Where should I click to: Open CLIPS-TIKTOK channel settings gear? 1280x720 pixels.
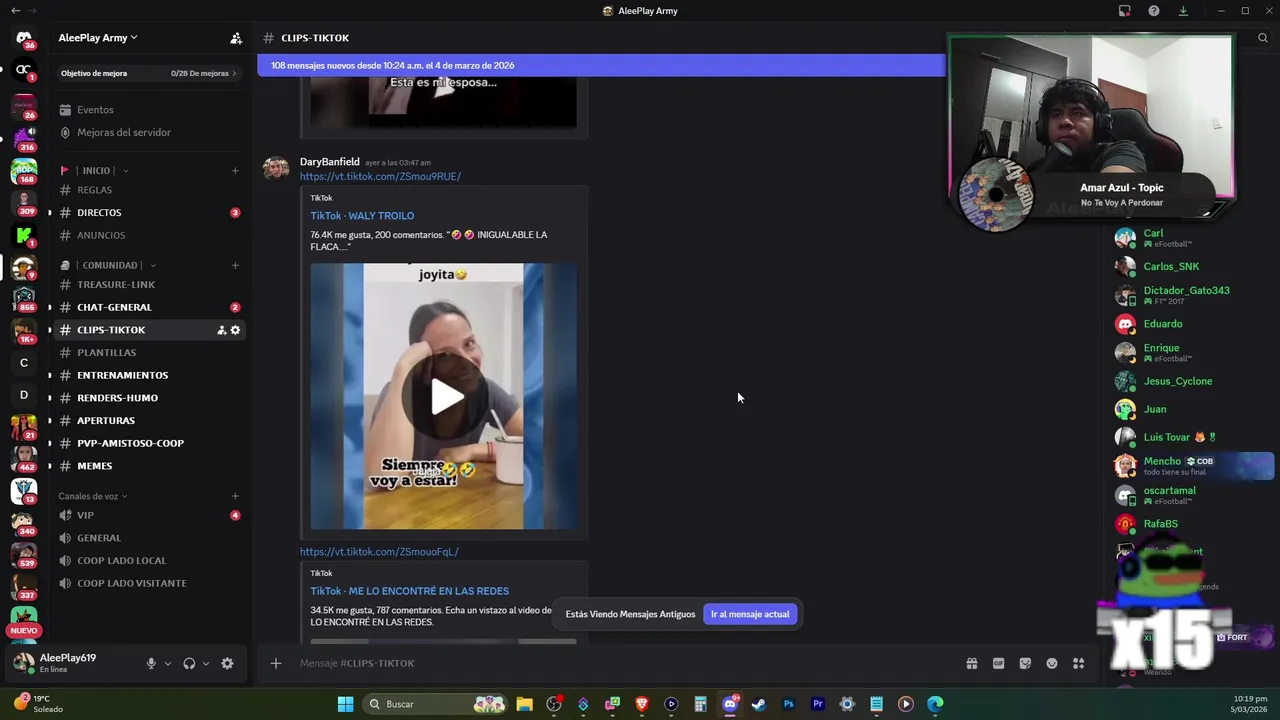point(235,330)
